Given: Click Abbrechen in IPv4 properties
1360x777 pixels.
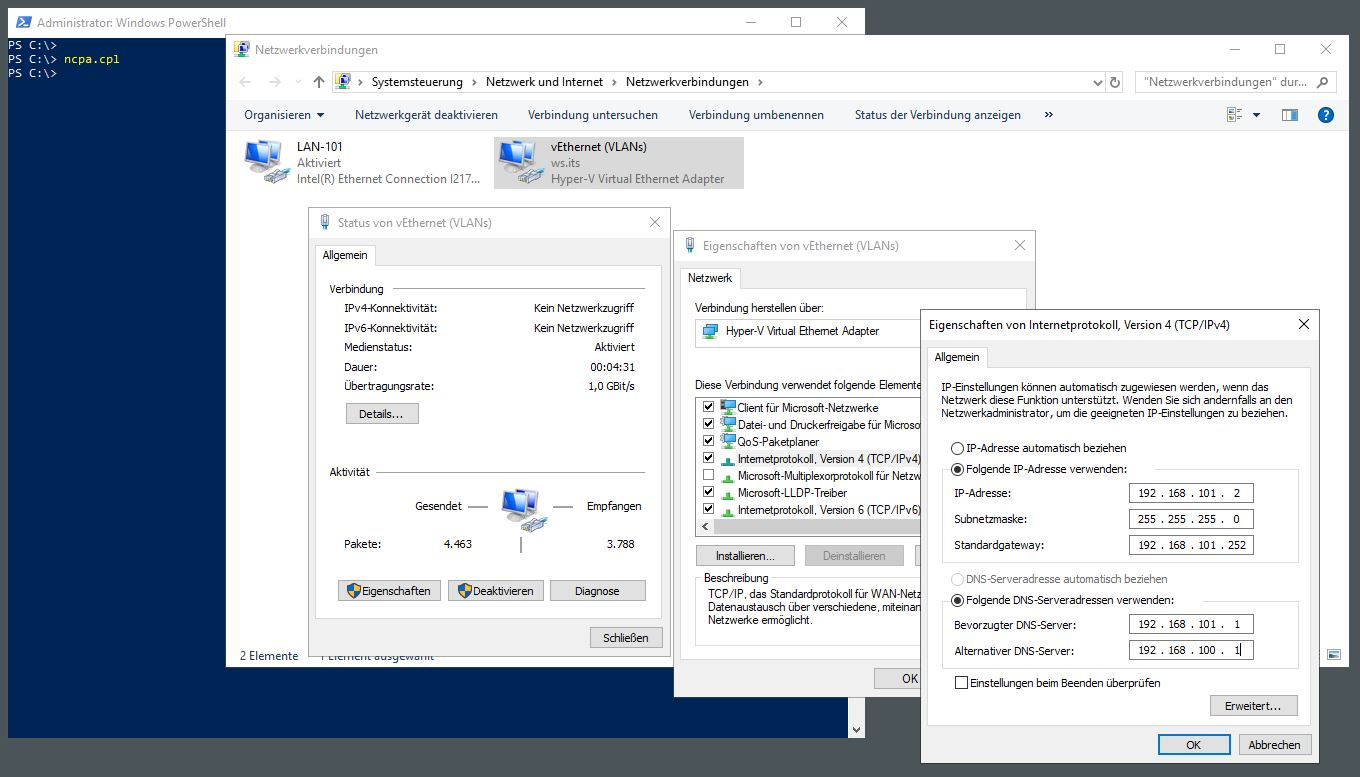Looking at the screenshot, I should [1275, 745].
